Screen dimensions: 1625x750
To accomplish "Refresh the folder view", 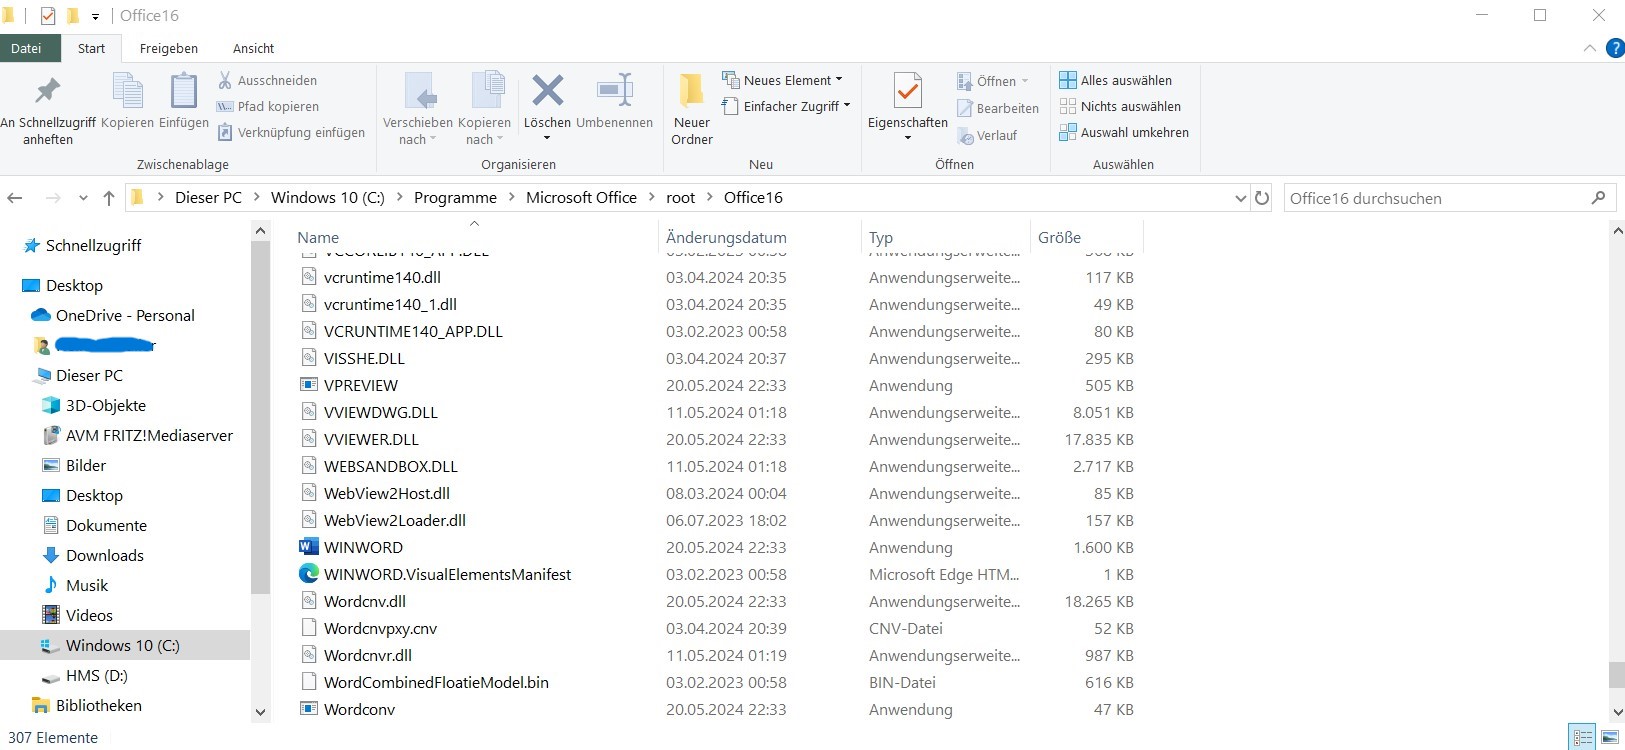I will [1262, 198].
